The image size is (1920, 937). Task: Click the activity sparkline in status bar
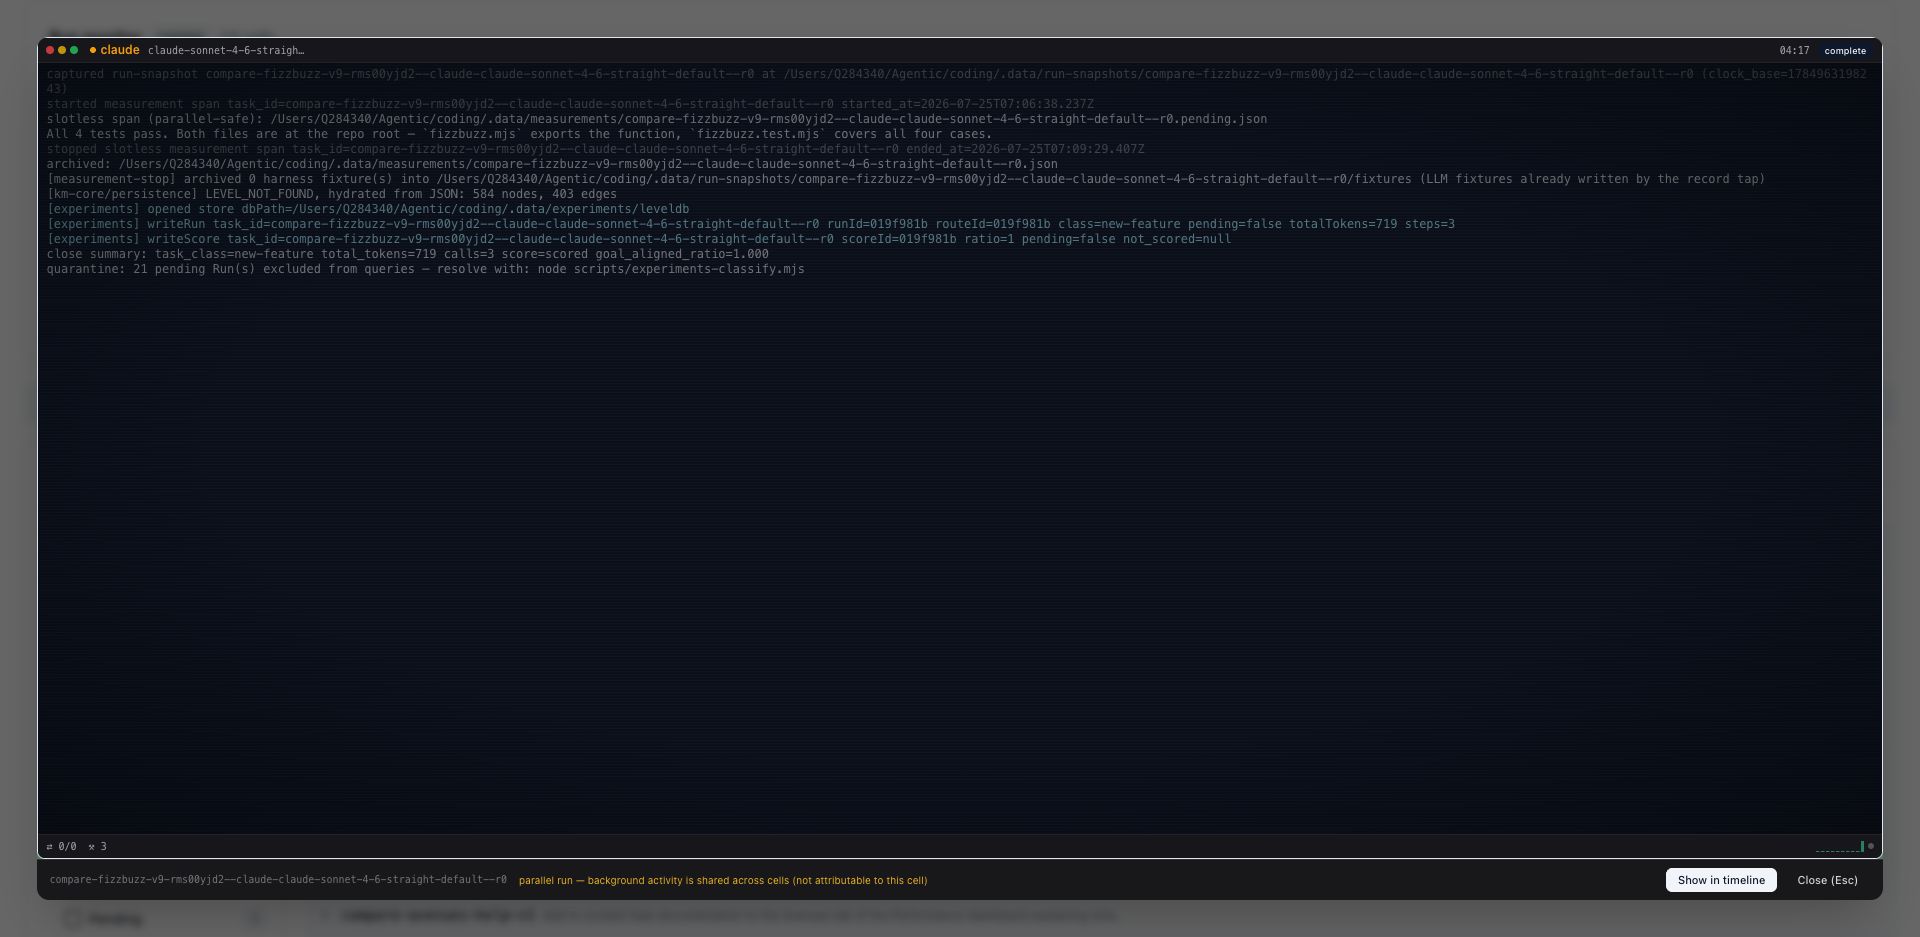[x=1840, y=847]
